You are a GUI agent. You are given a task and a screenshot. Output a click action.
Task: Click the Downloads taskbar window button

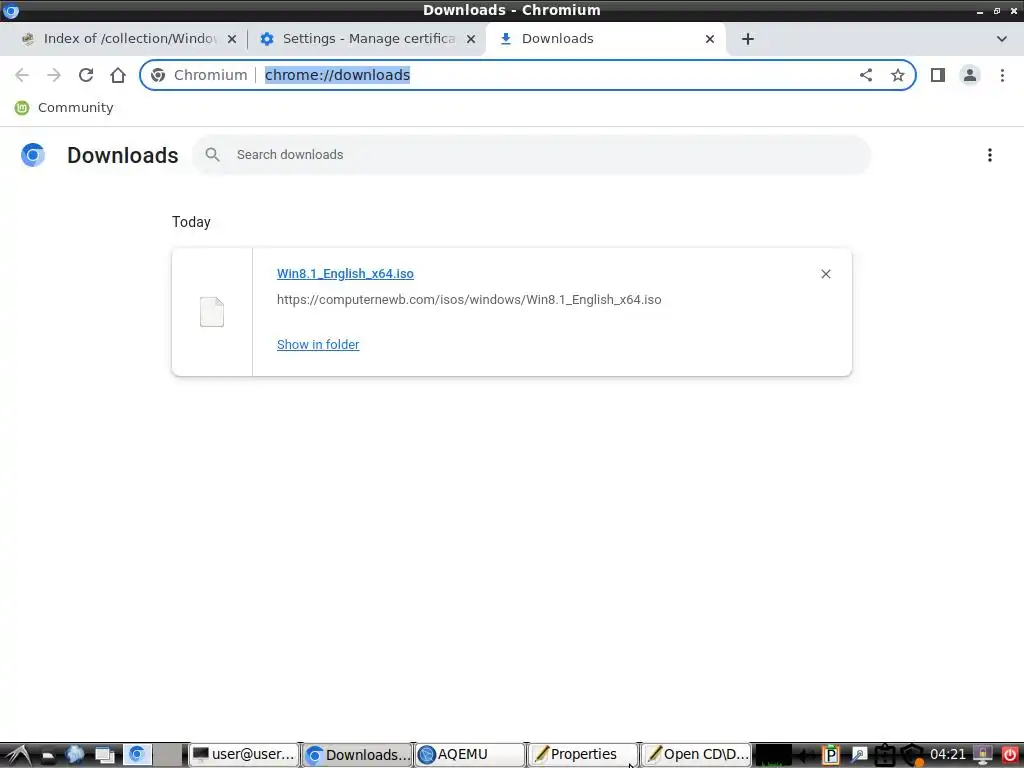coord(357,755)
